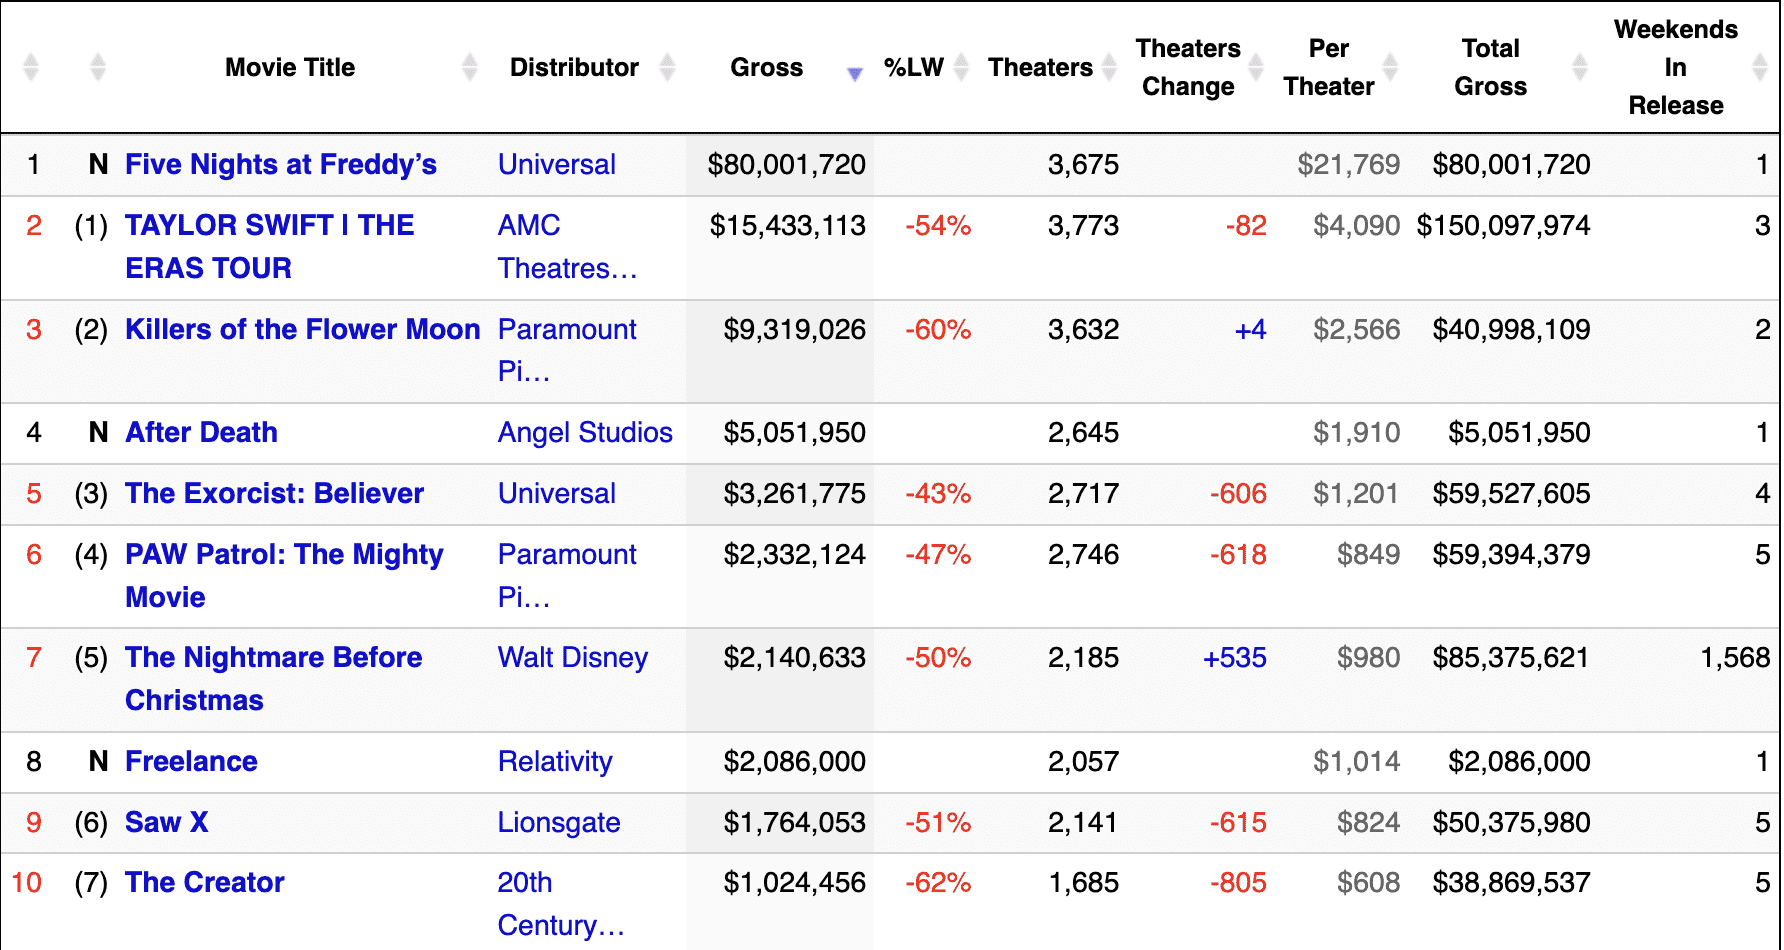
Task: Open The Nightmare Before Christmas link
Action: point(273,678)
